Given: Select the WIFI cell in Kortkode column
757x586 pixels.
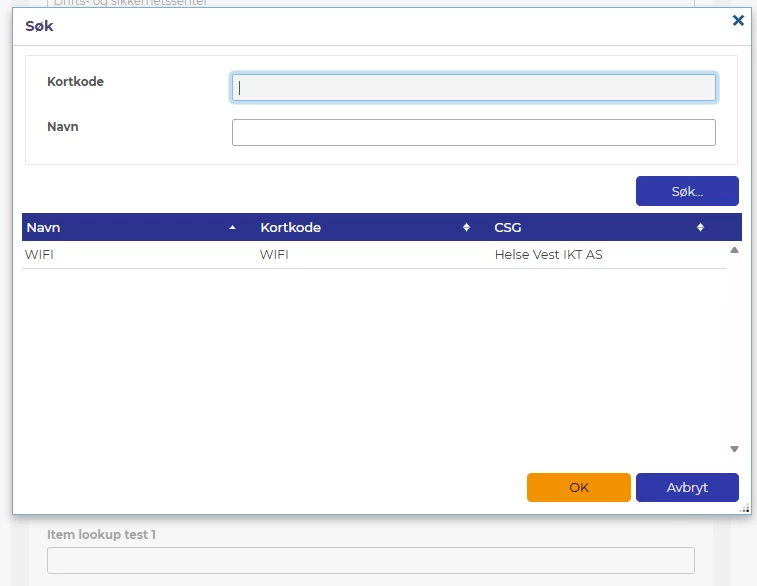Looking at the screenshot, I should click(x=274, y=254).
